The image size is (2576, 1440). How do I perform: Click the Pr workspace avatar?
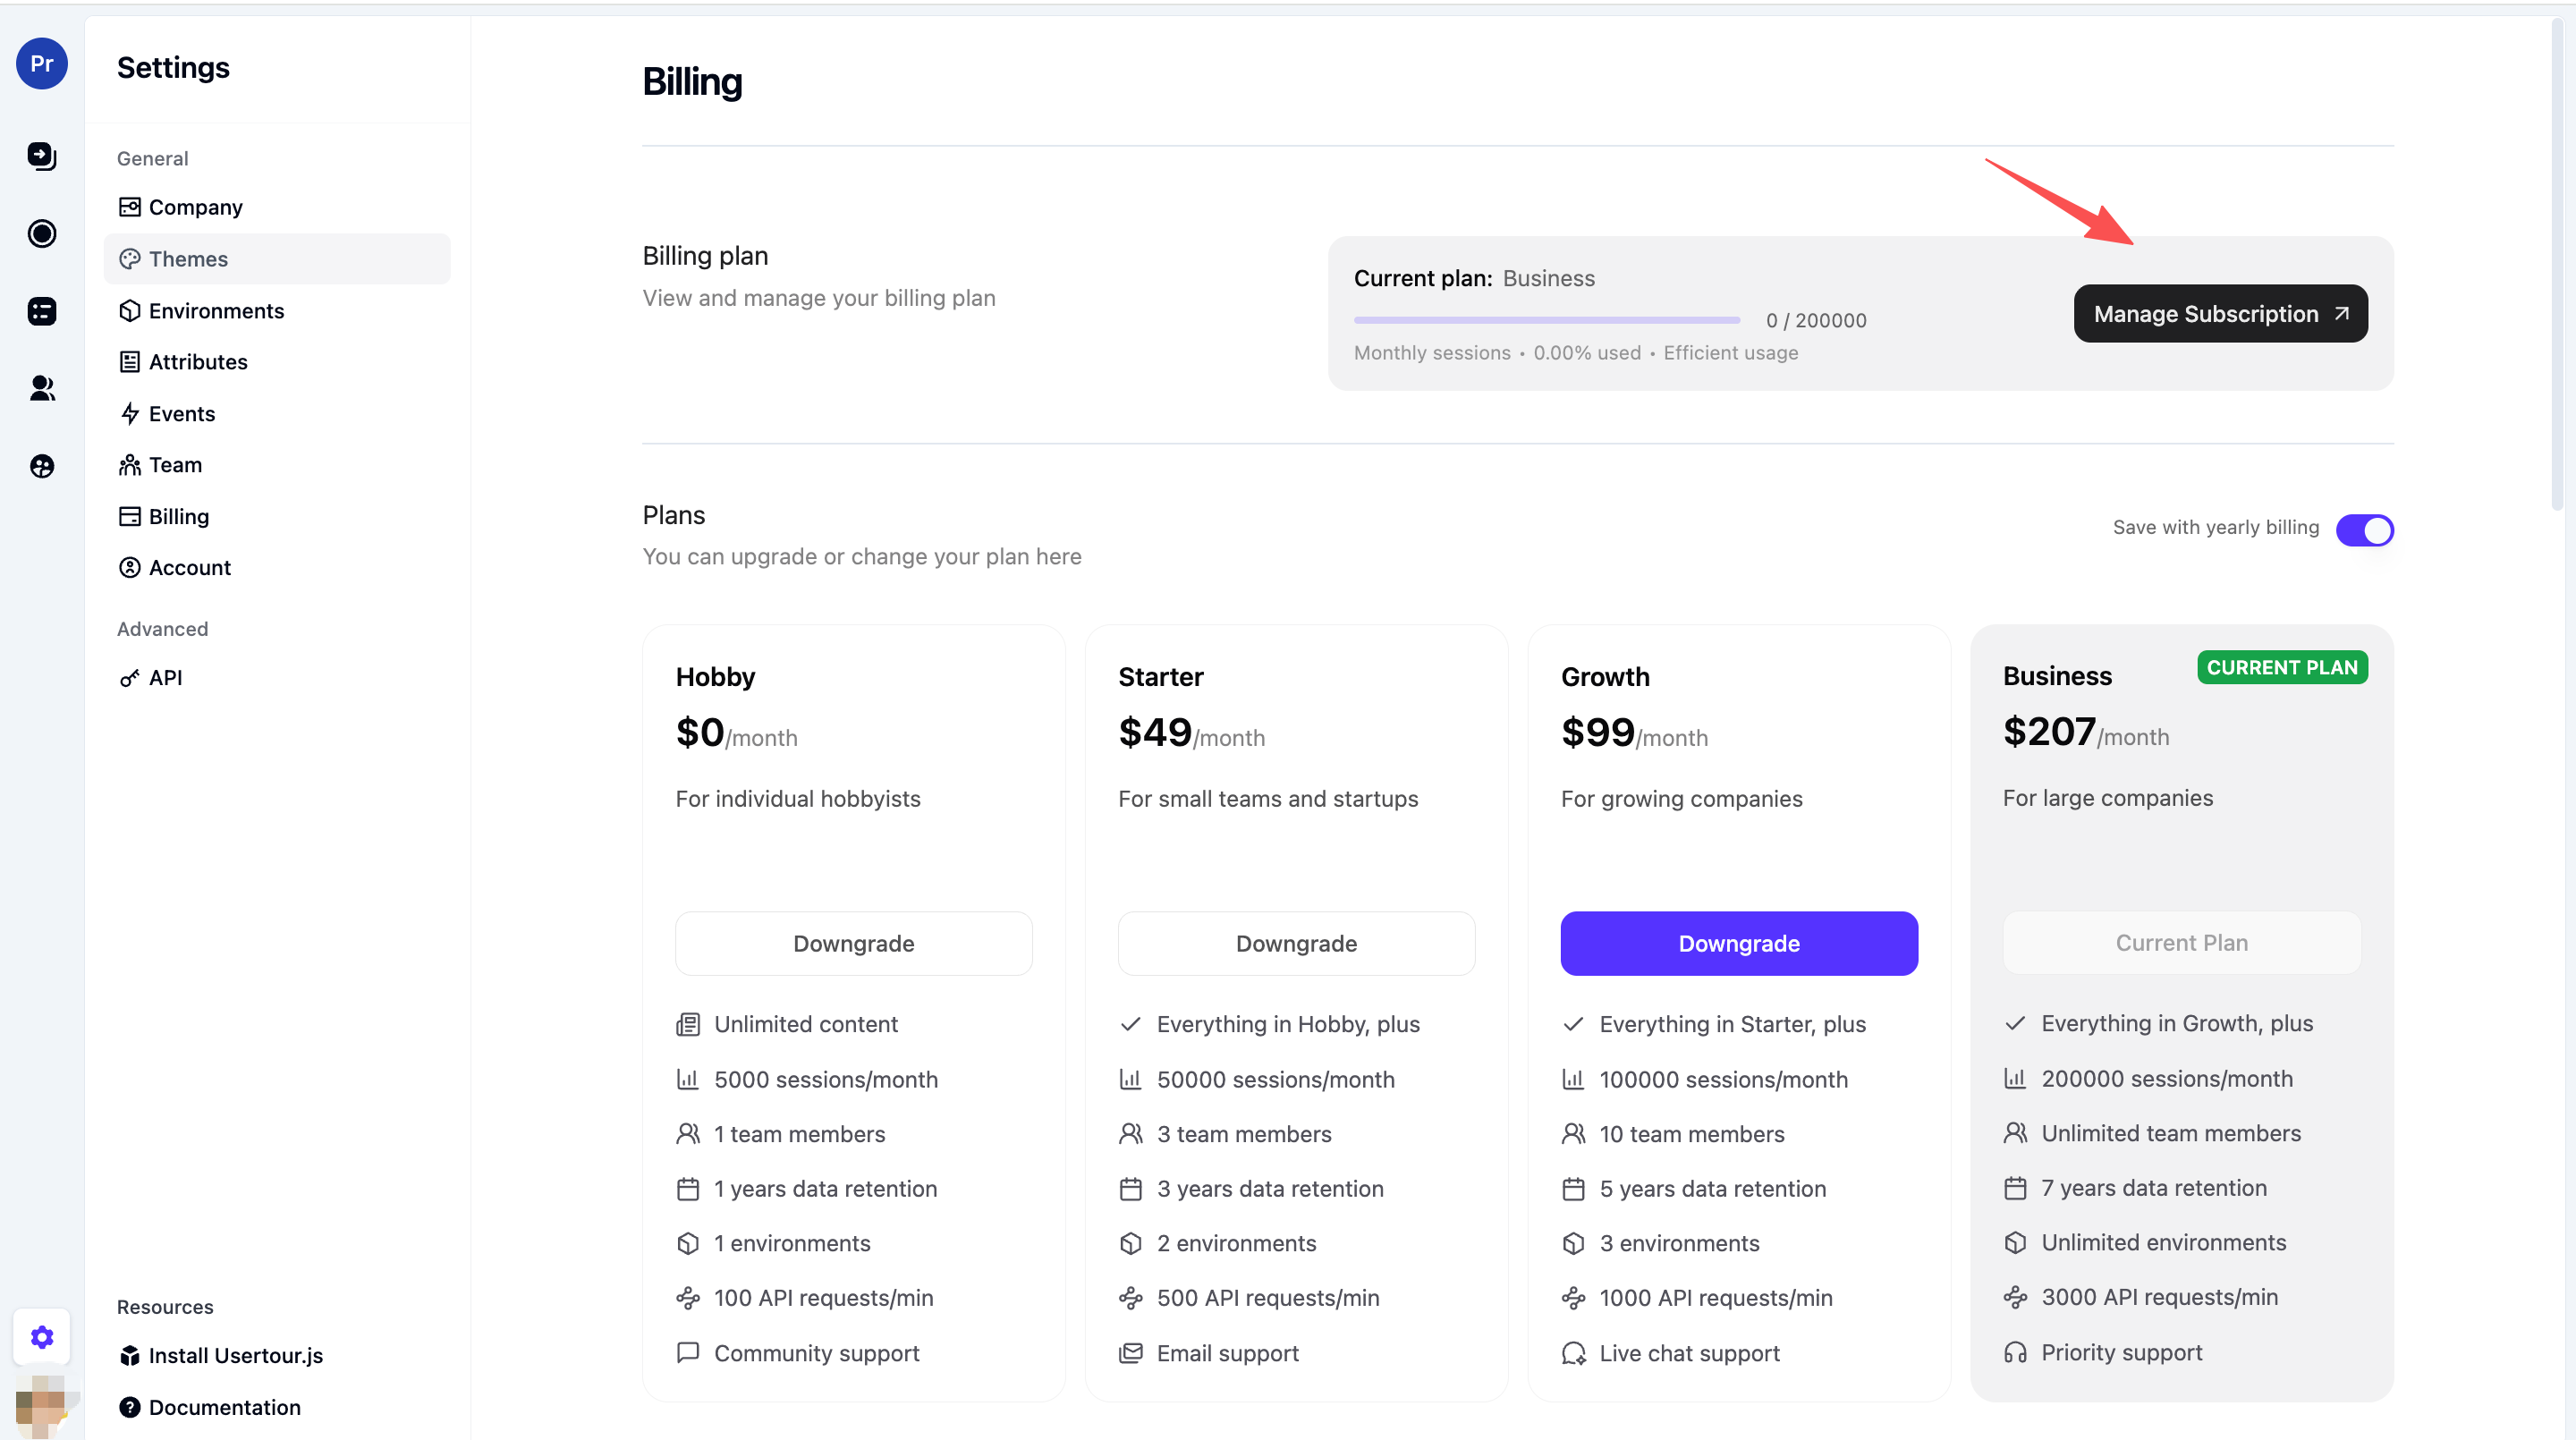tap(42, 63)
